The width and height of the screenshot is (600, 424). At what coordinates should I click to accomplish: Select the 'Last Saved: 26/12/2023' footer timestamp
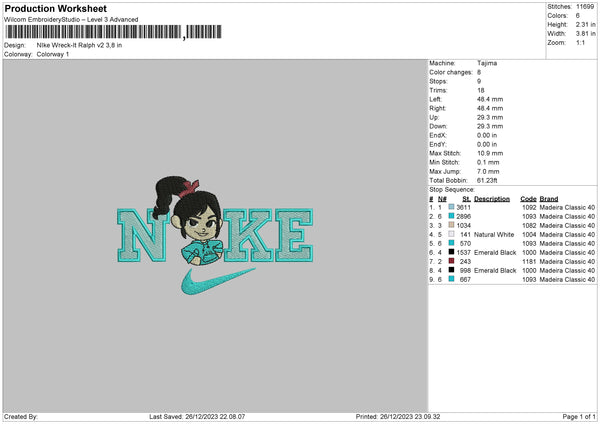tap(197, 416)
